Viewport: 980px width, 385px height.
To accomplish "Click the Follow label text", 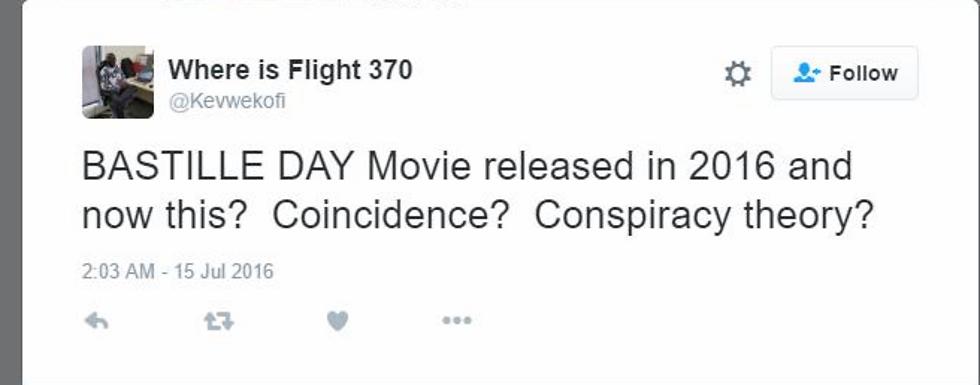I will [863, 74].
